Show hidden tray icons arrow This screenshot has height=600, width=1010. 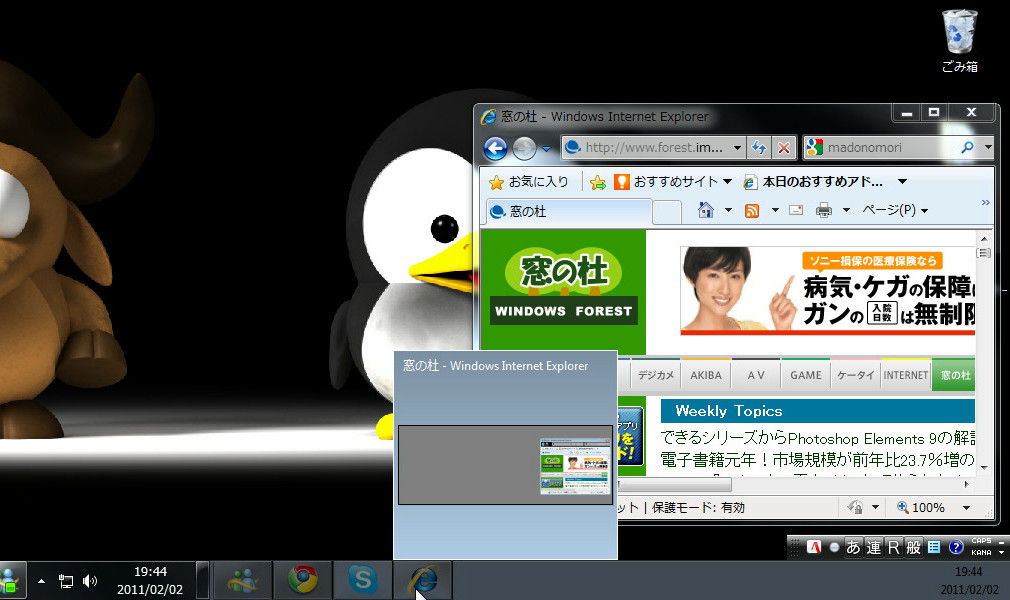pos(41,581)
